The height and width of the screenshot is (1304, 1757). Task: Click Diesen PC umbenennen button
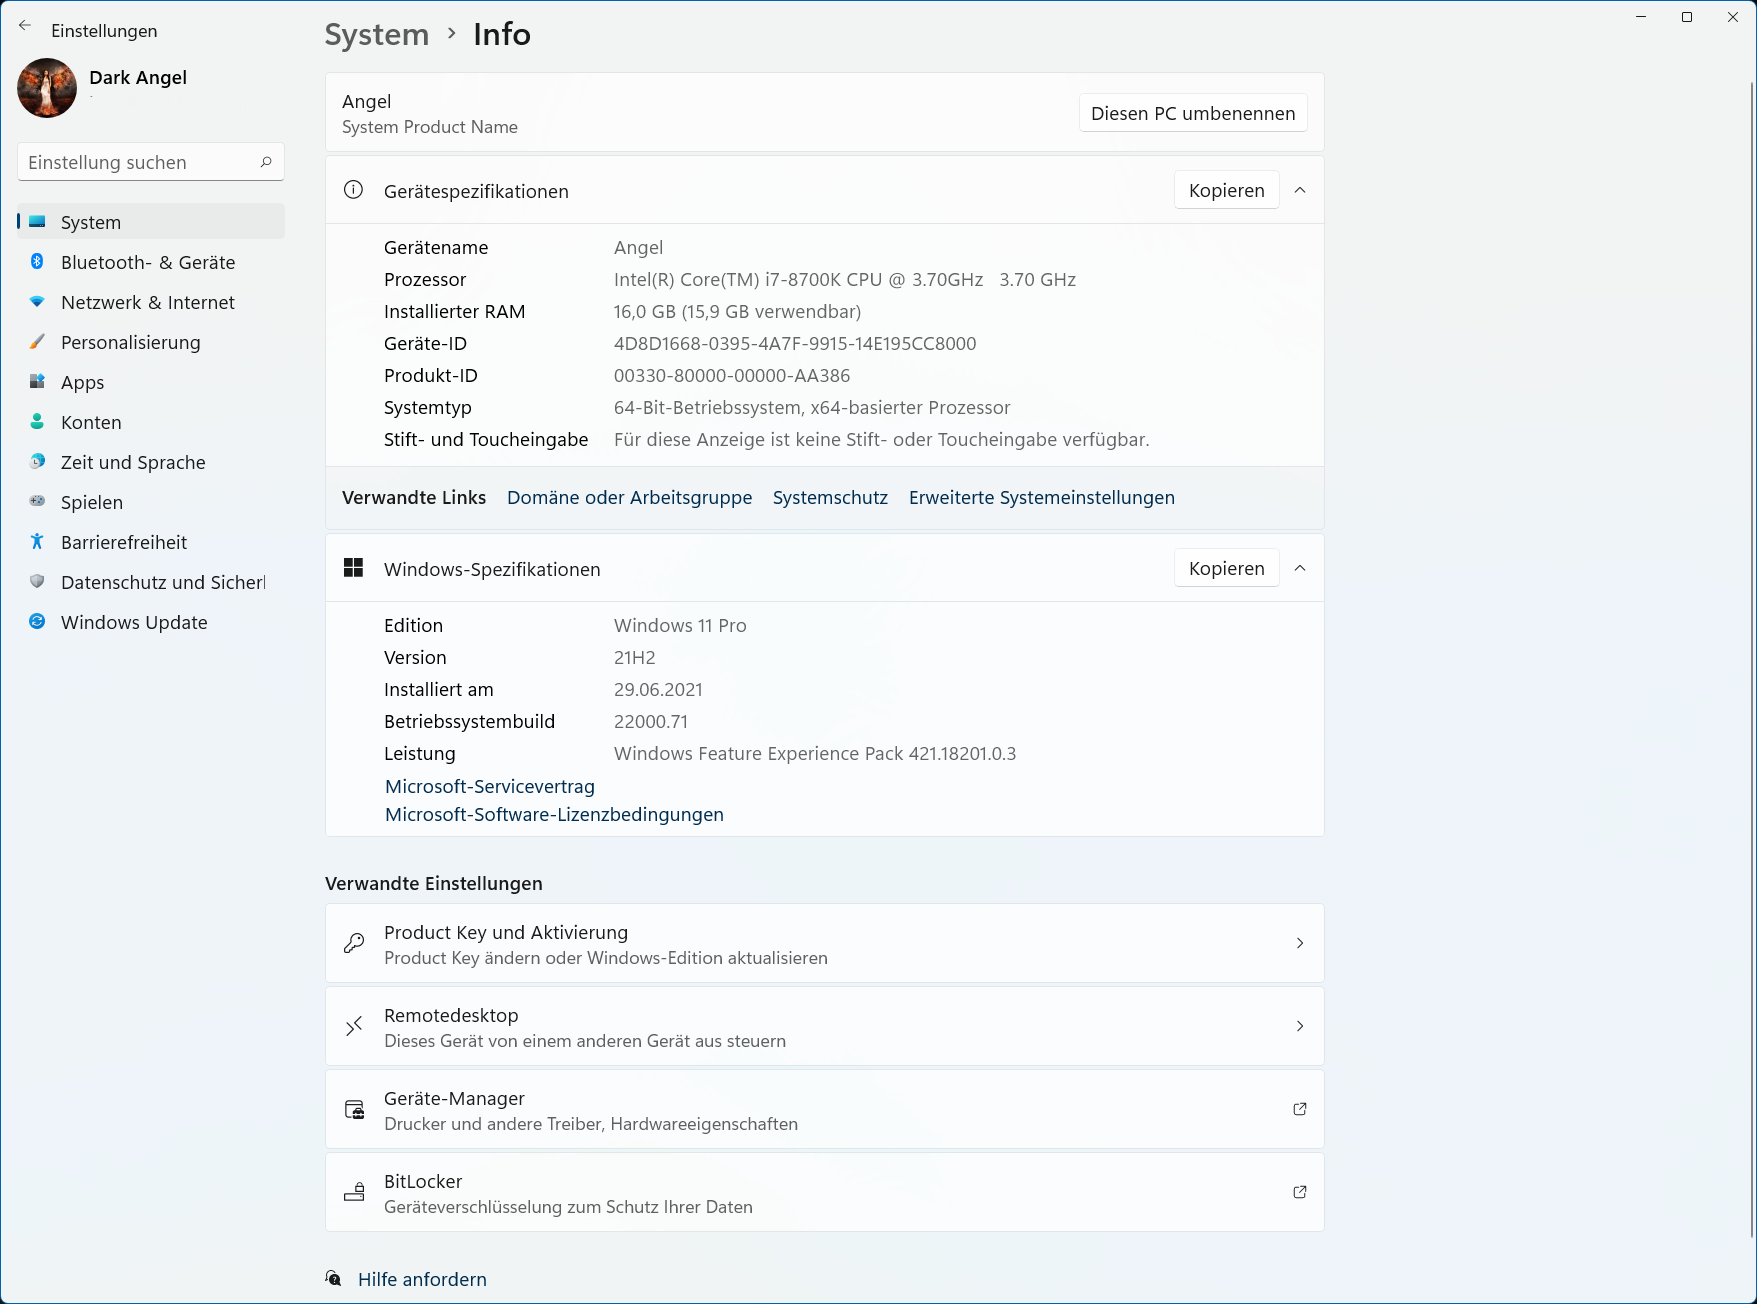point(1193,113)
